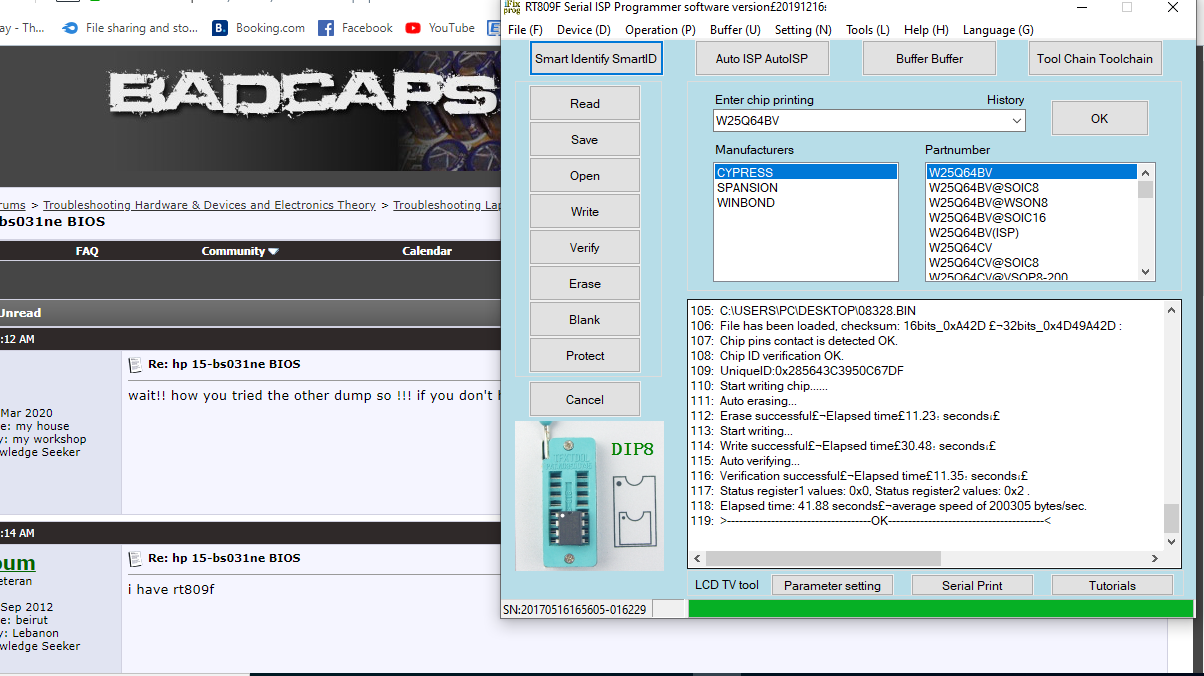The height and width of the screenshot is (676, 1204).
Task: Open the Buffer (U) menu
Action: tap(735, 30)
